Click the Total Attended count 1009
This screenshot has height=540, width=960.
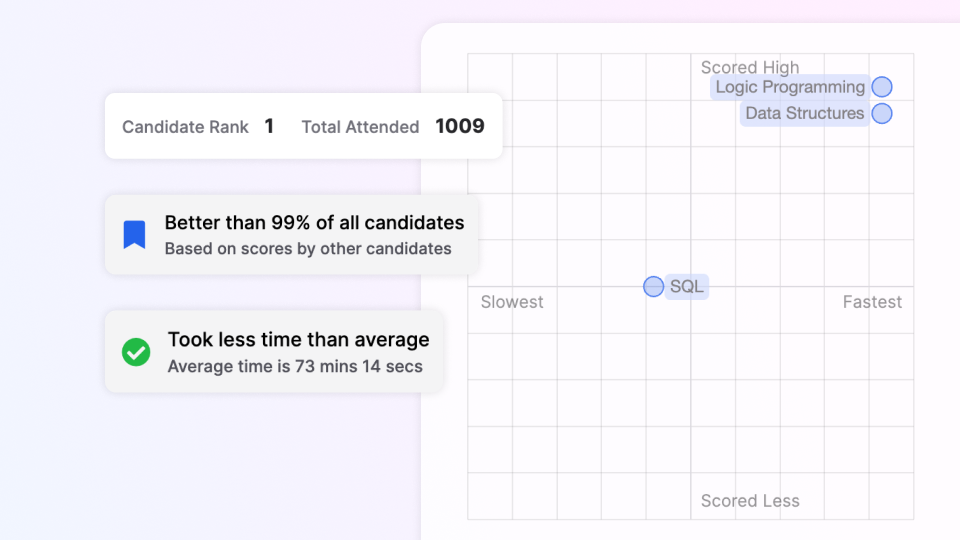(460, 126)
